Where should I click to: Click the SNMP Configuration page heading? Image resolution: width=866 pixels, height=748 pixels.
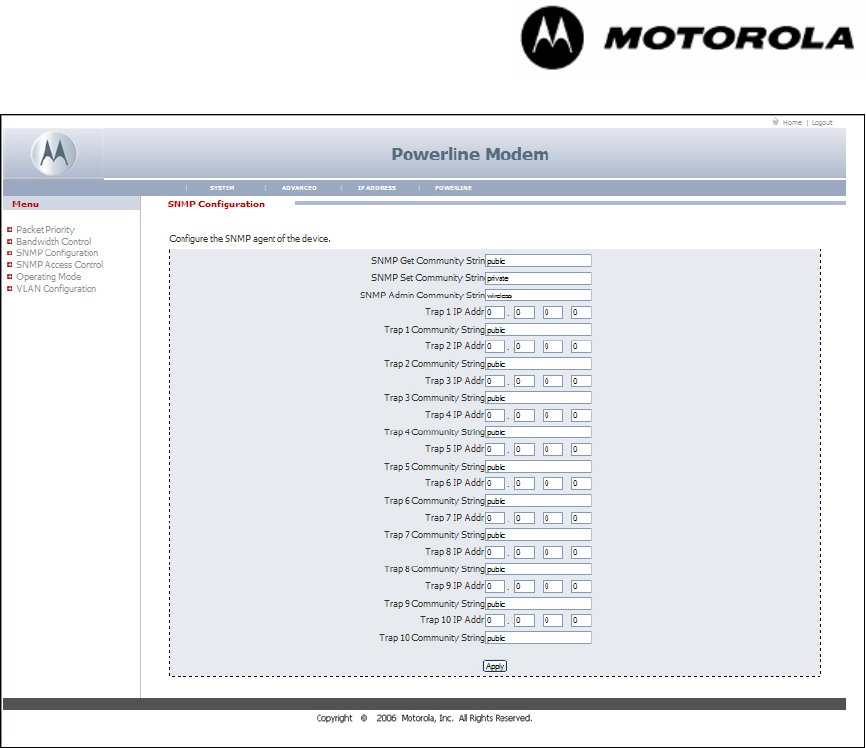[x=216, y=204]
